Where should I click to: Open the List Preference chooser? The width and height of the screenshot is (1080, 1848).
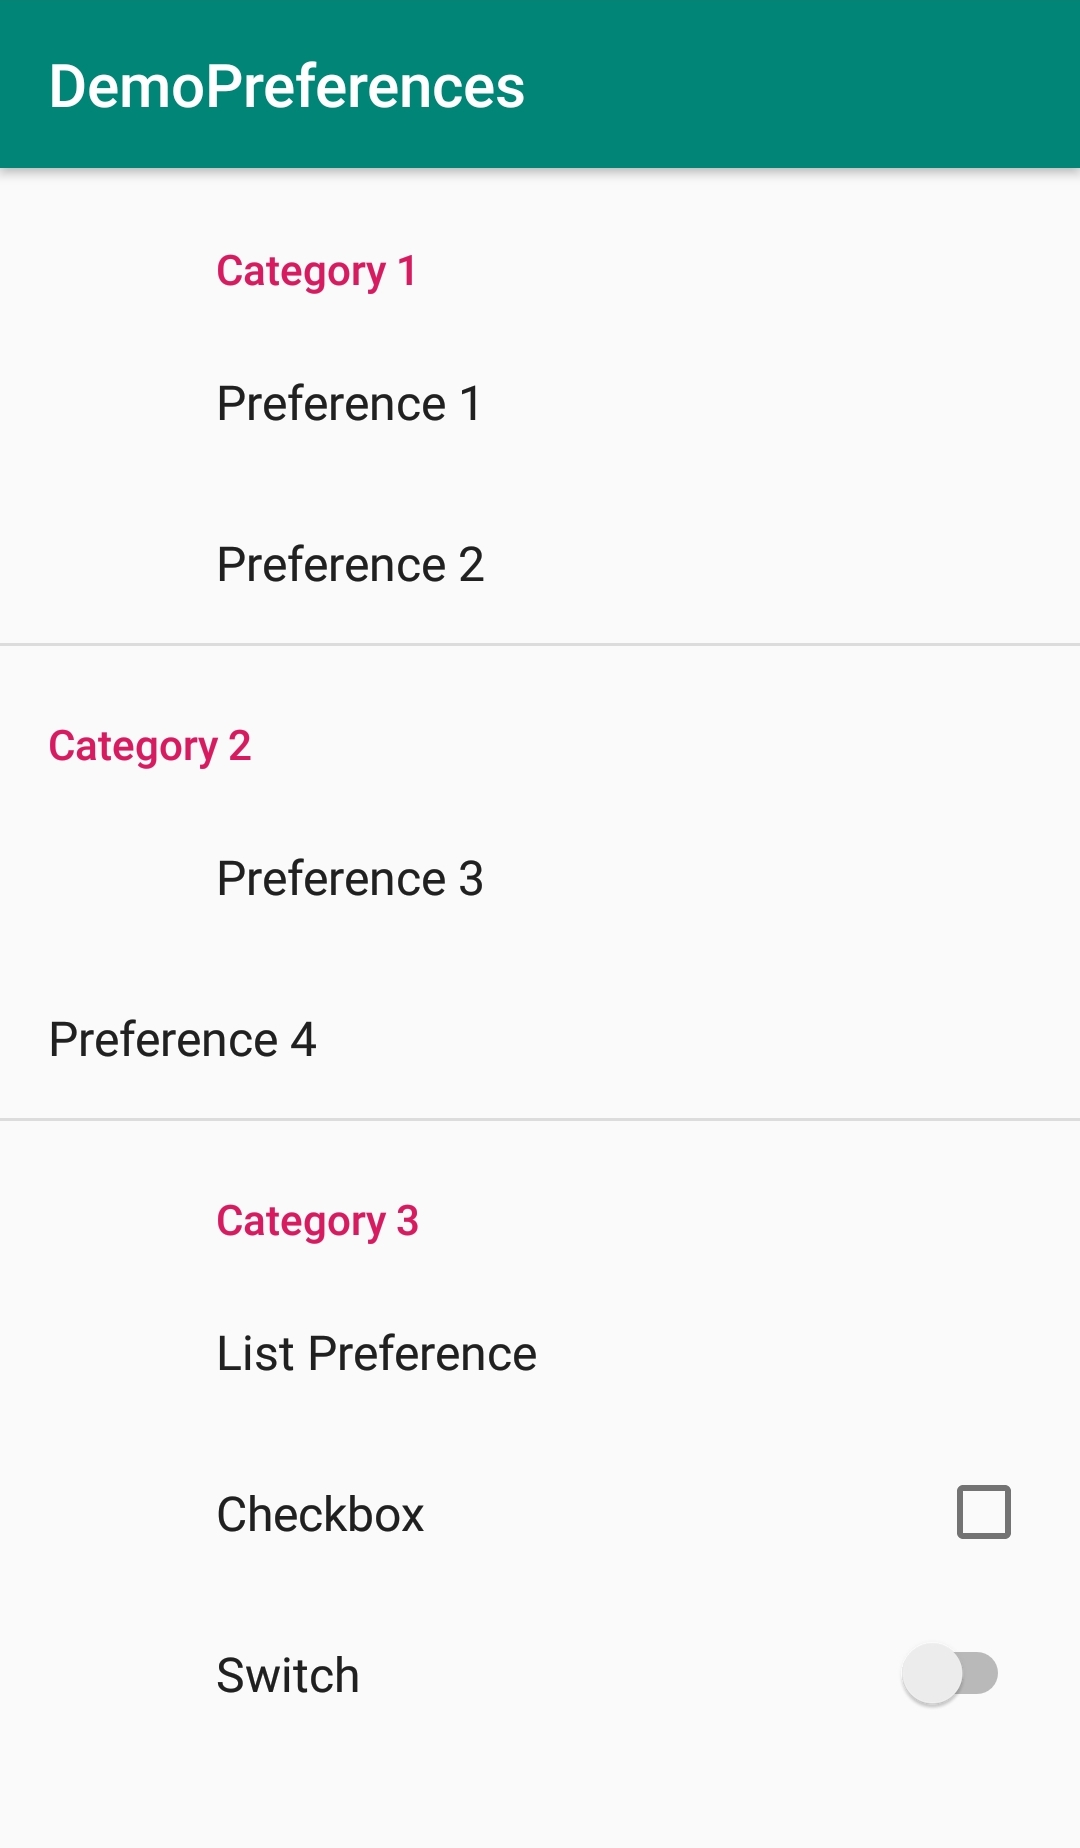[x=376, y=1354]
